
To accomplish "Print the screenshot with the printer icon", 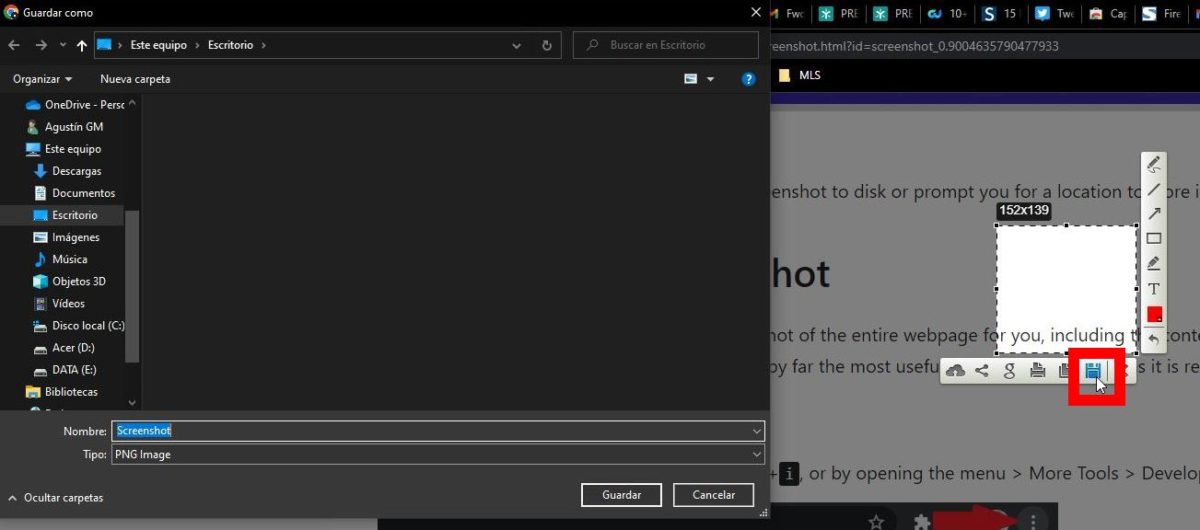I will point(1038,371).
